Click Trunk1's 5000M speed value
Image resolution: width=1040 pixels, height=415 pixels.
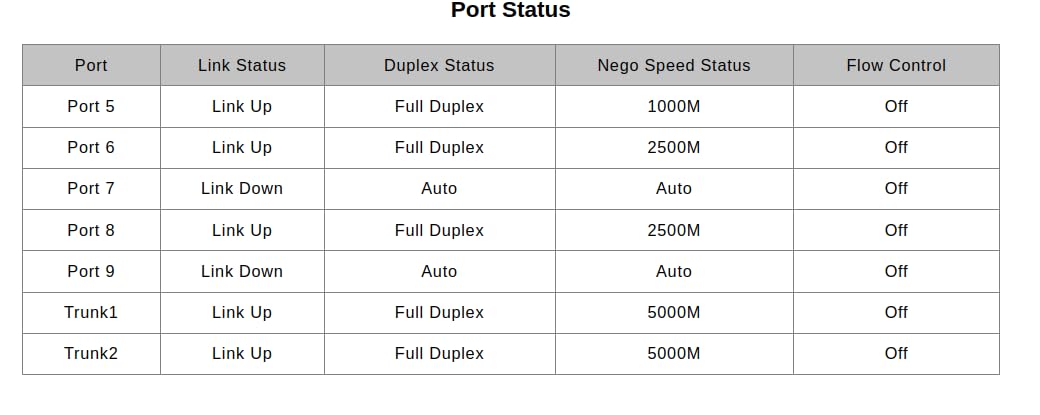[674, 313]
